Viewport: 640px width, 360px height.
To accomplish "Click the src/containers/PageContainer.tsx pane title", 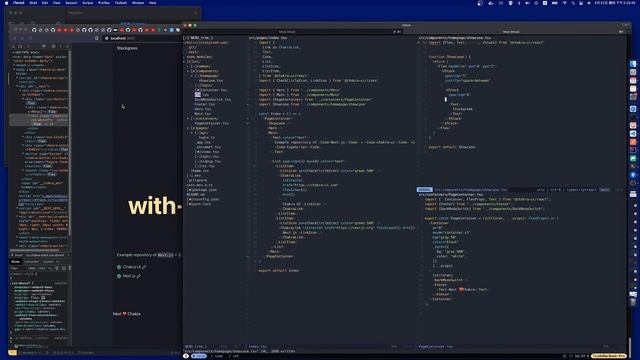I will tap(451, 195).
